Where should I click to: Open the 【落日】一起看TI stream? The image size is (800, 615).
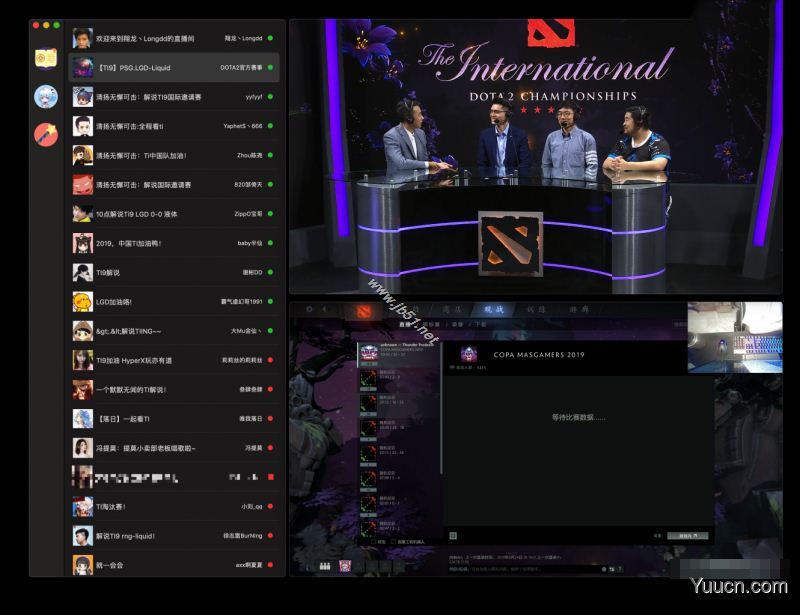173,418
